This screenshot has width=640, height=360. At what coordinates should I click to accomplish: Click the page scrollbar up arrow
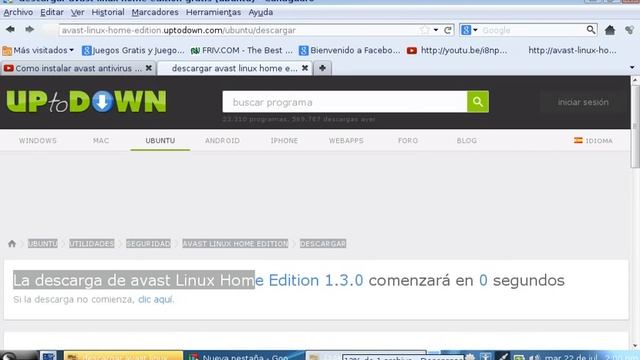(635, 80)
